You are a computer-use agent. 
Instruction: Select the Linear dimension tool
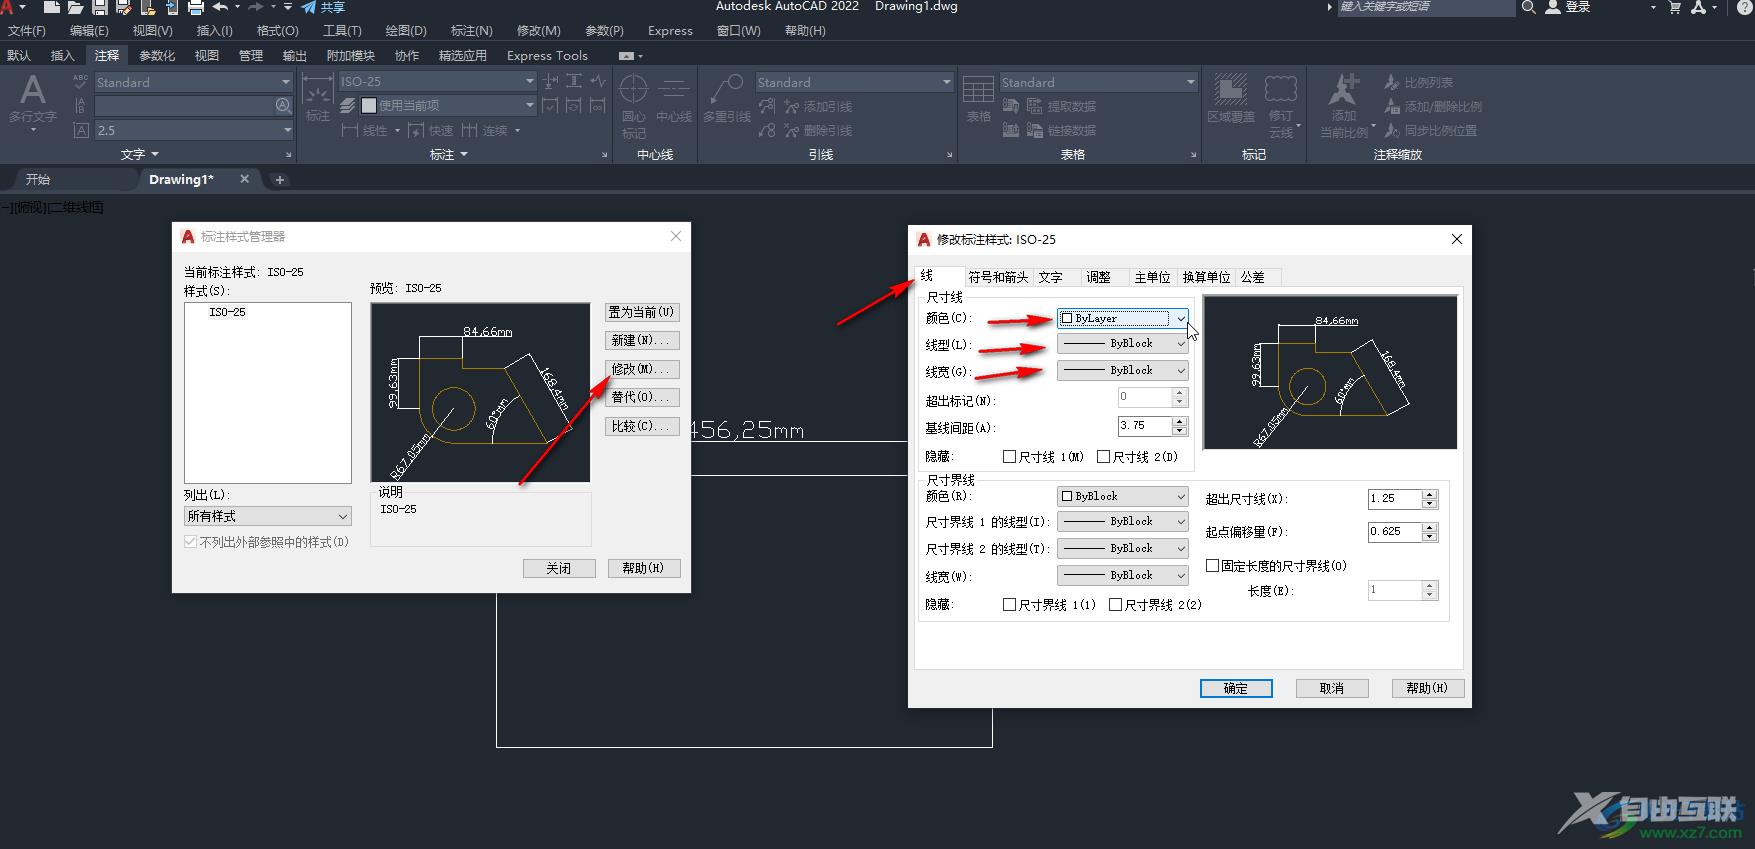[364, 130]
